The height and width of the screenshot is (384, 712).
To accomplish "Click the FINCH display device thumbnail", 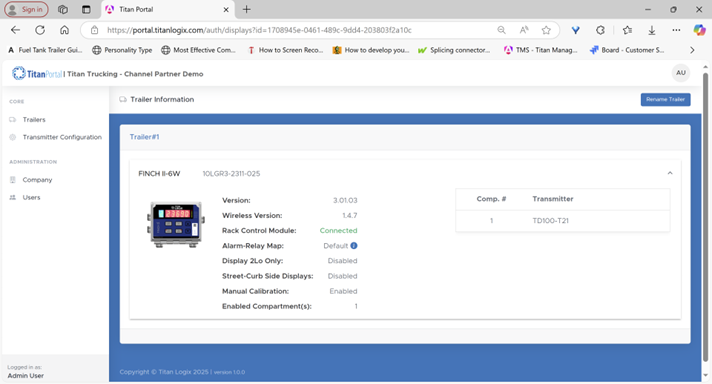I will point(176,224).
